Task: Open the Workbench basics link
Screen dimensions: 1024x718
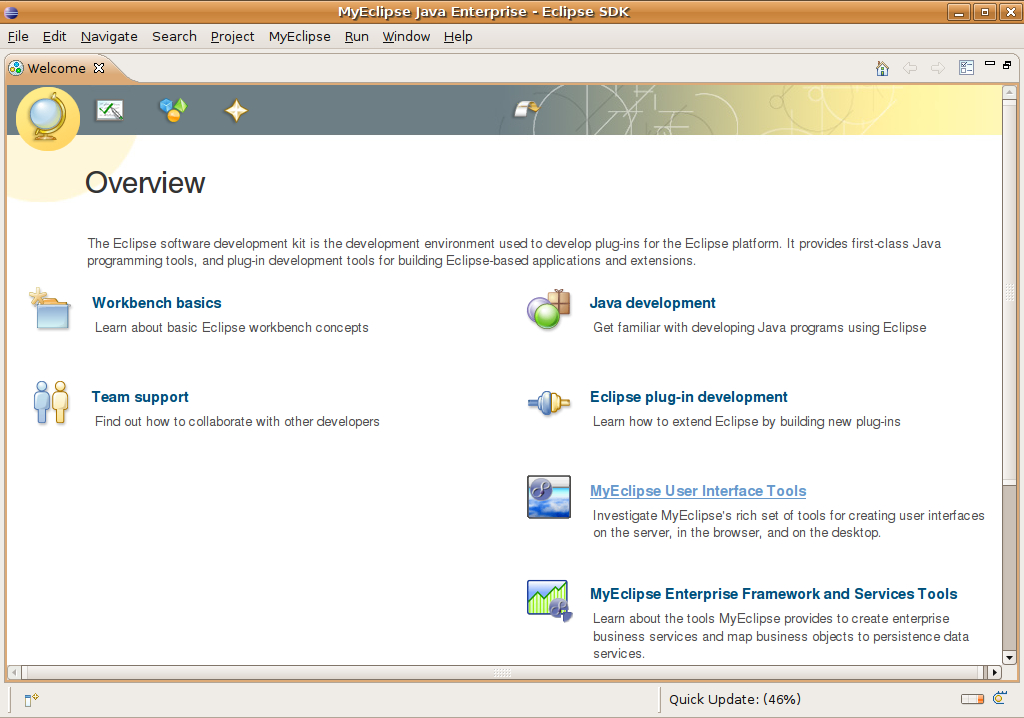Action: tap(157, 303)
